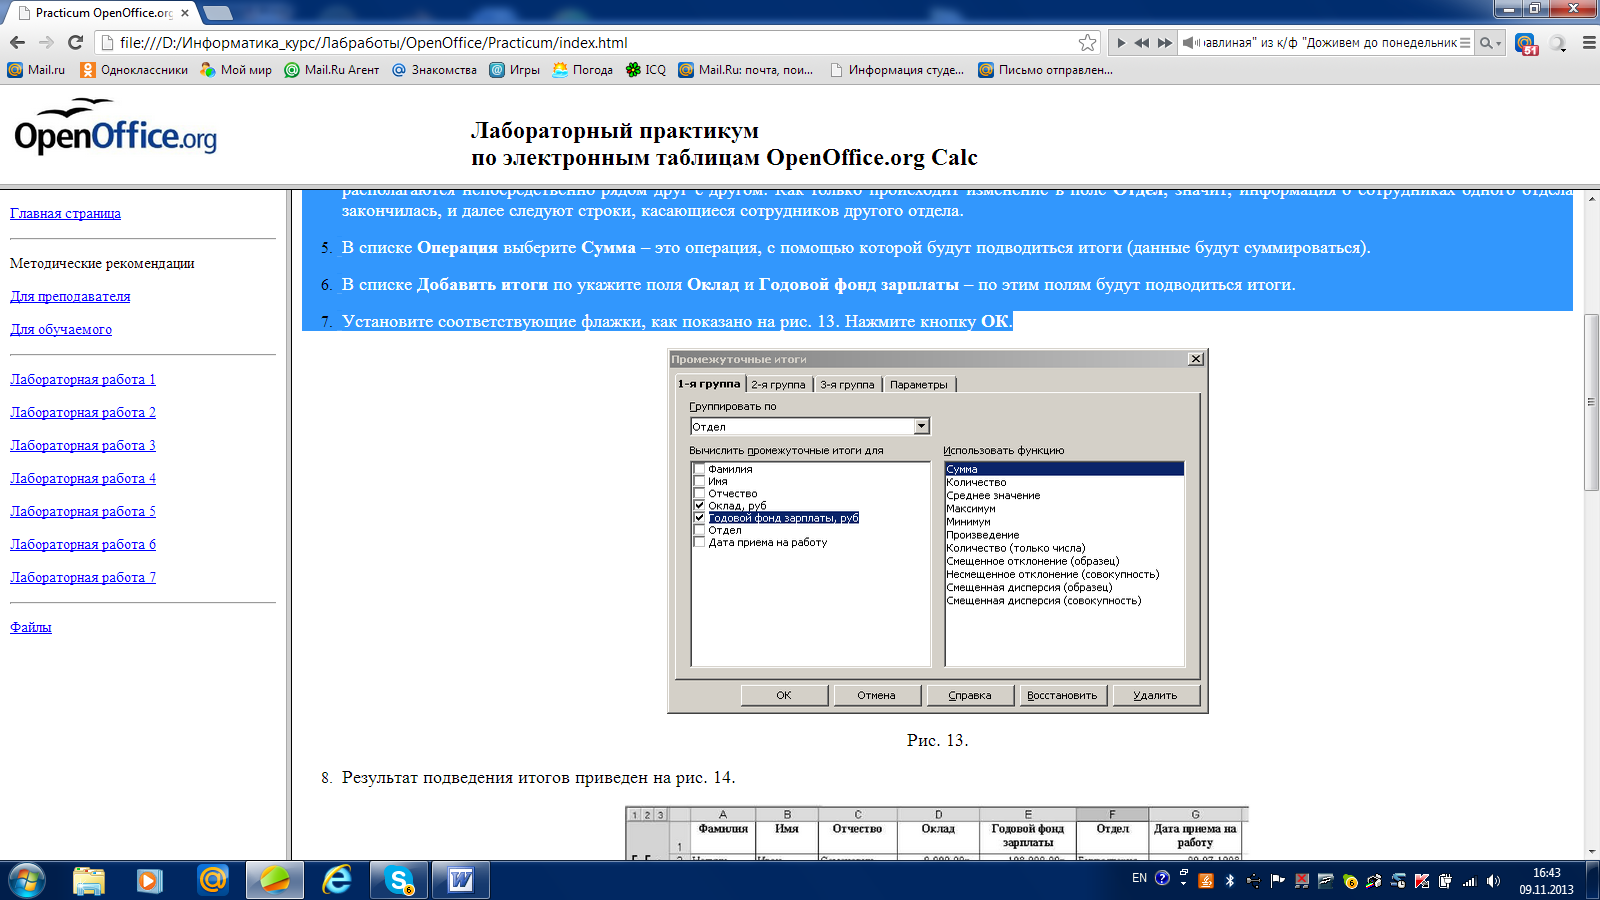Click the Отмена button
Screen dimensions: 1600x900
click(876, 695)
